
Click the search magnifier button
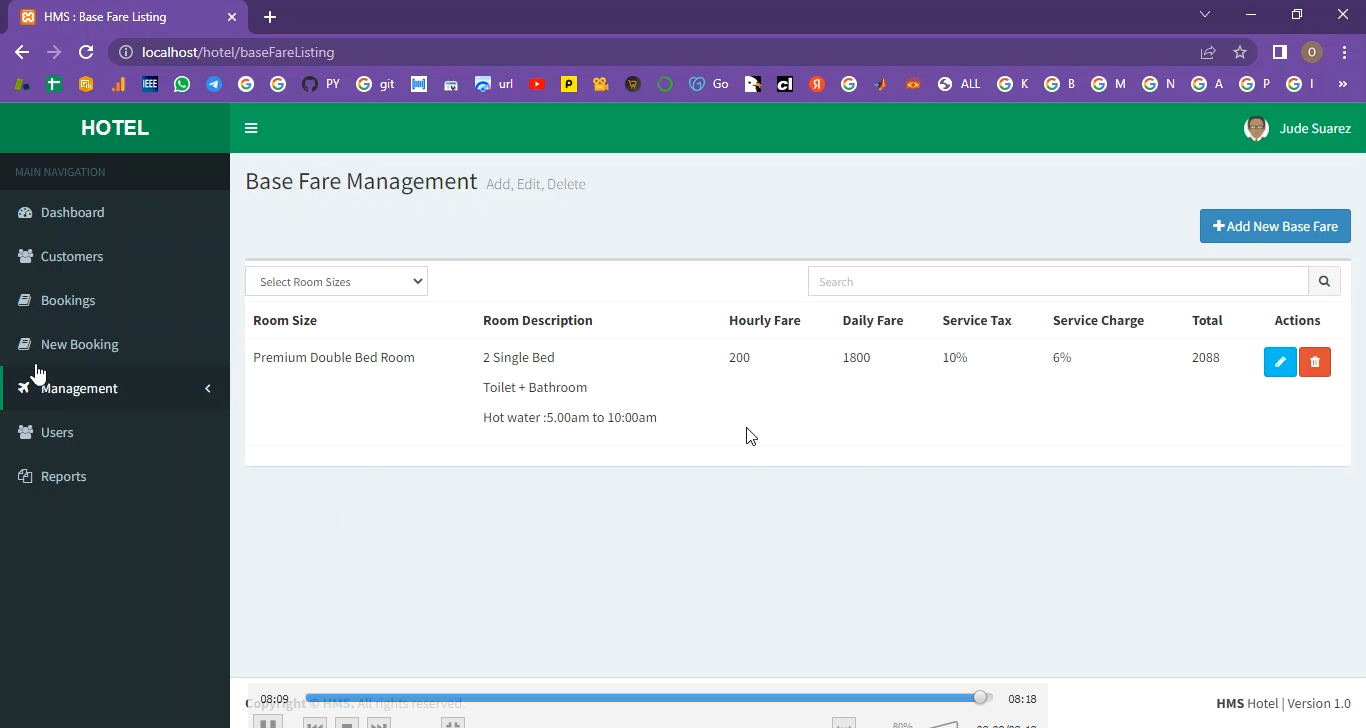(x=1324, y=282)
